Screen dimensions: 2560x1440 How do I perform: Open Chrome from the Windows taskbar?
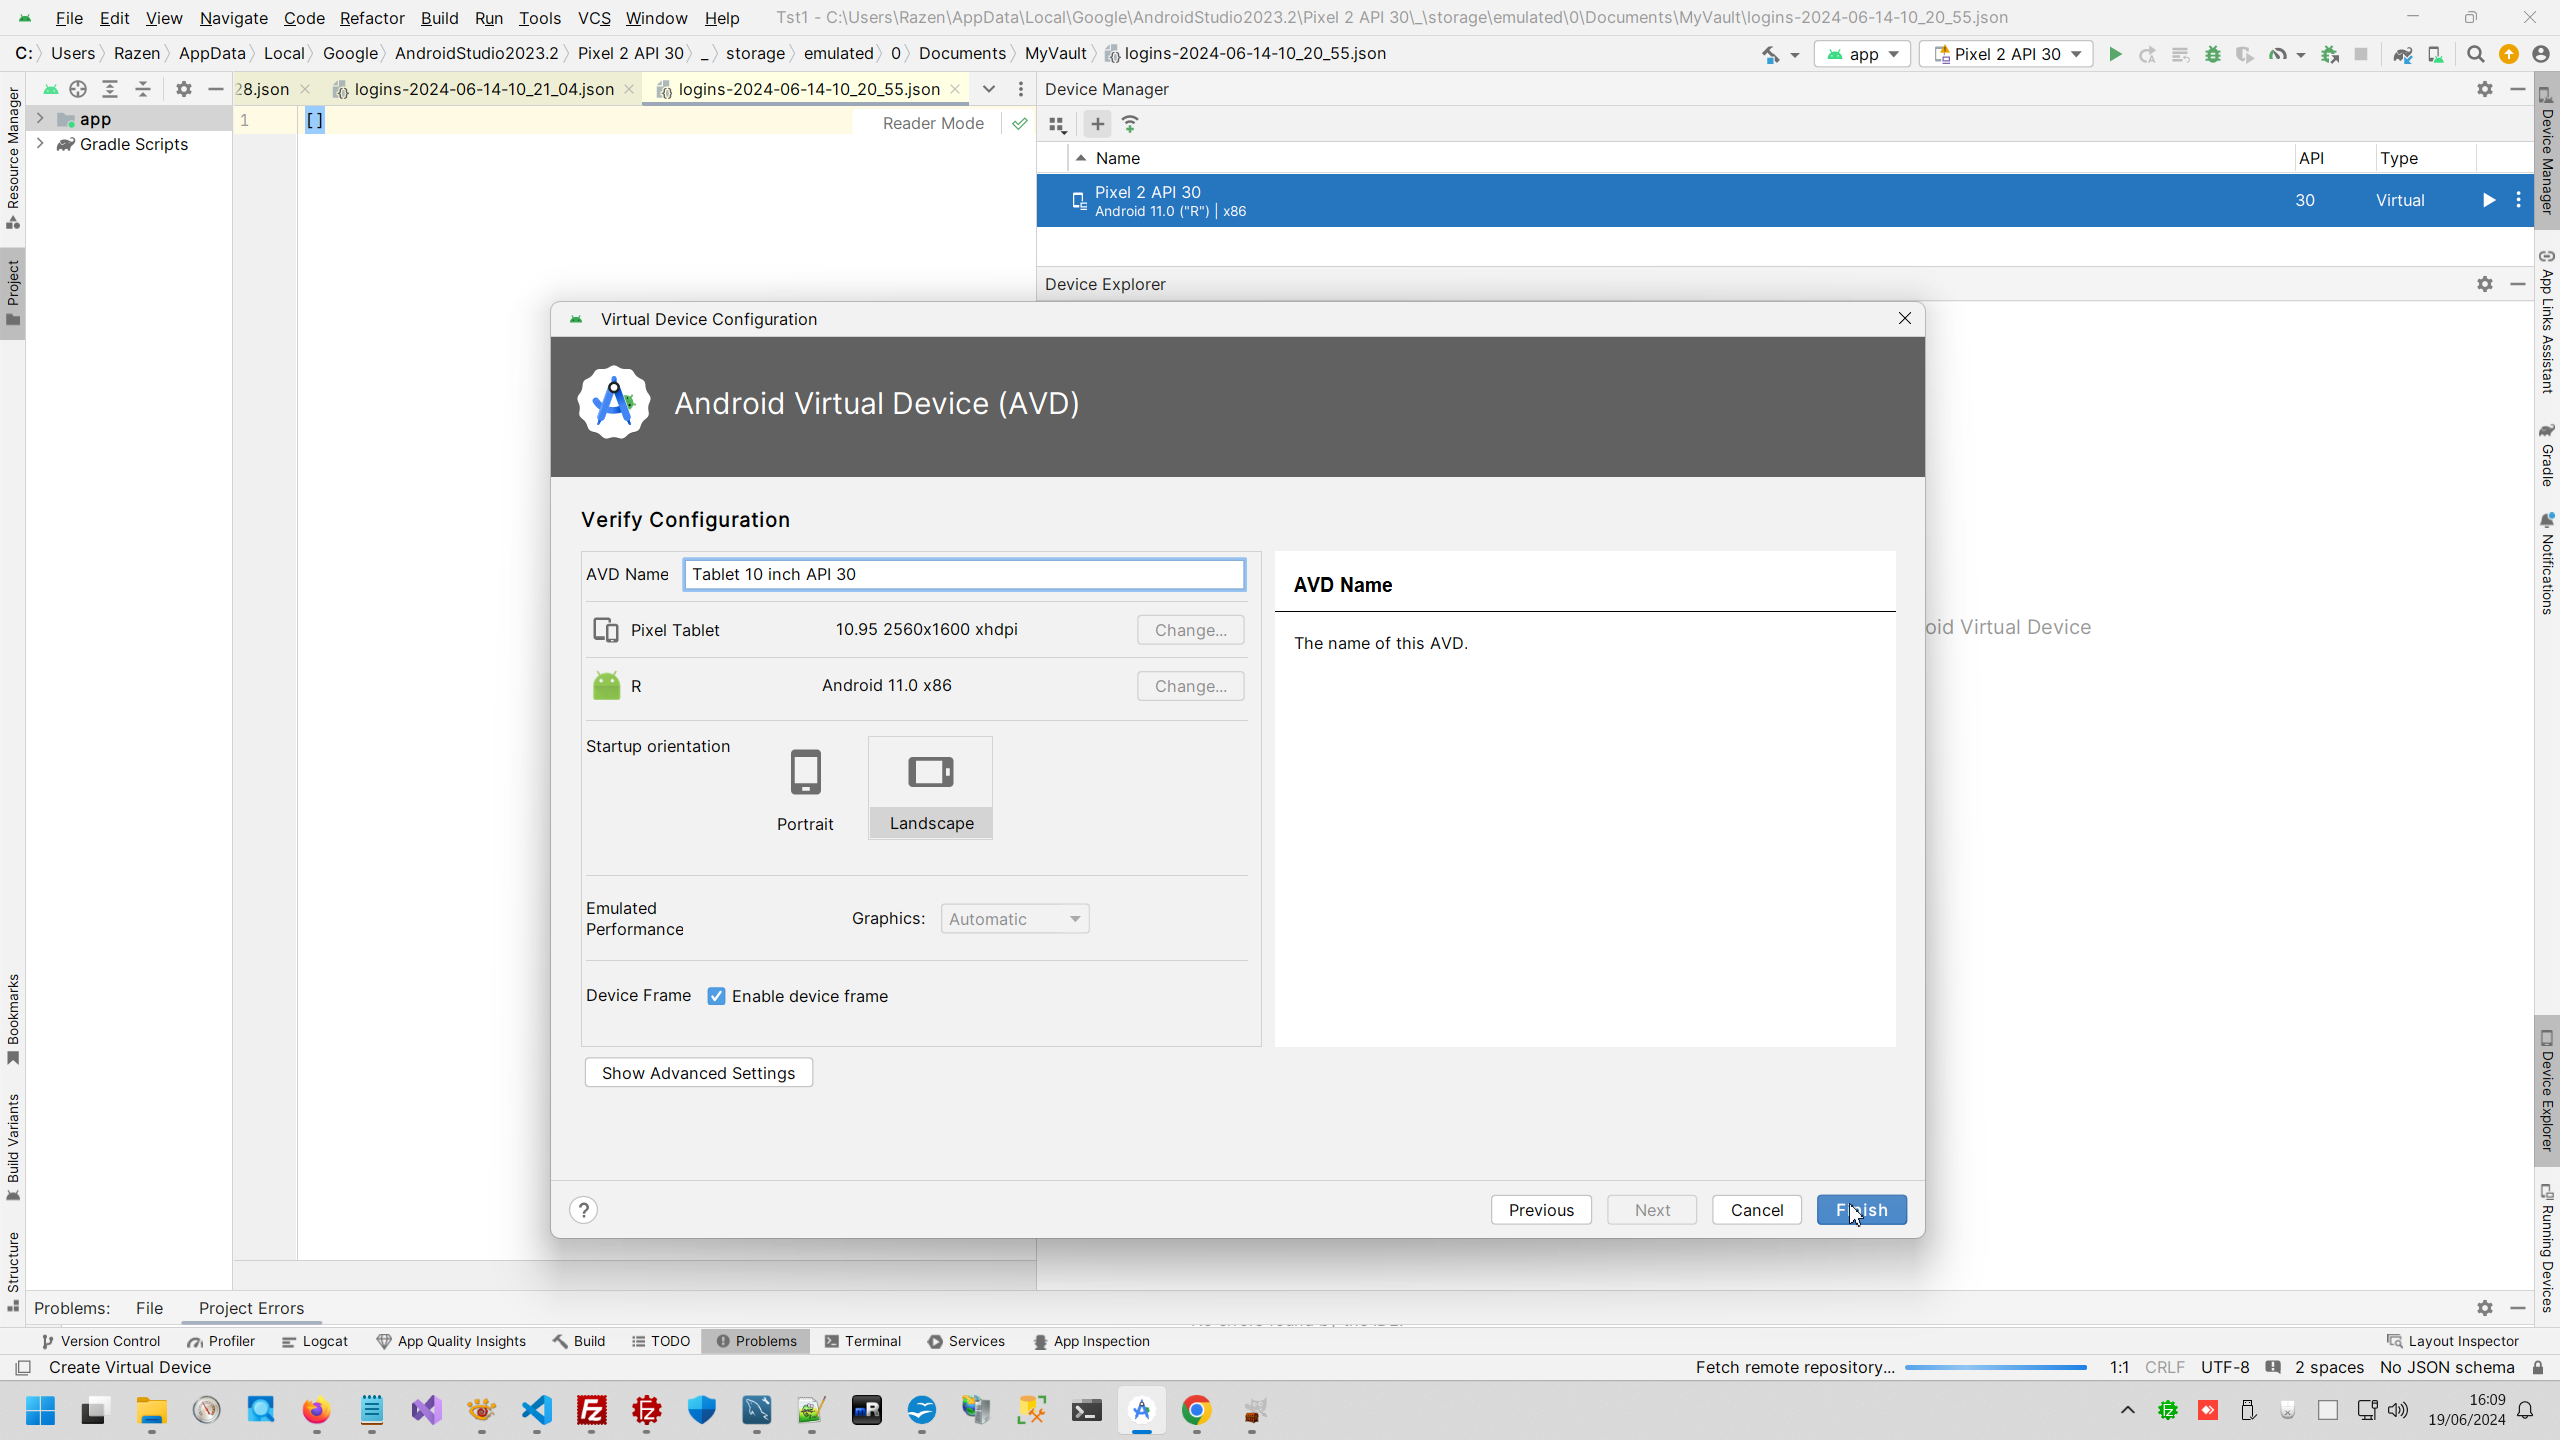tap(1196, 1410)
